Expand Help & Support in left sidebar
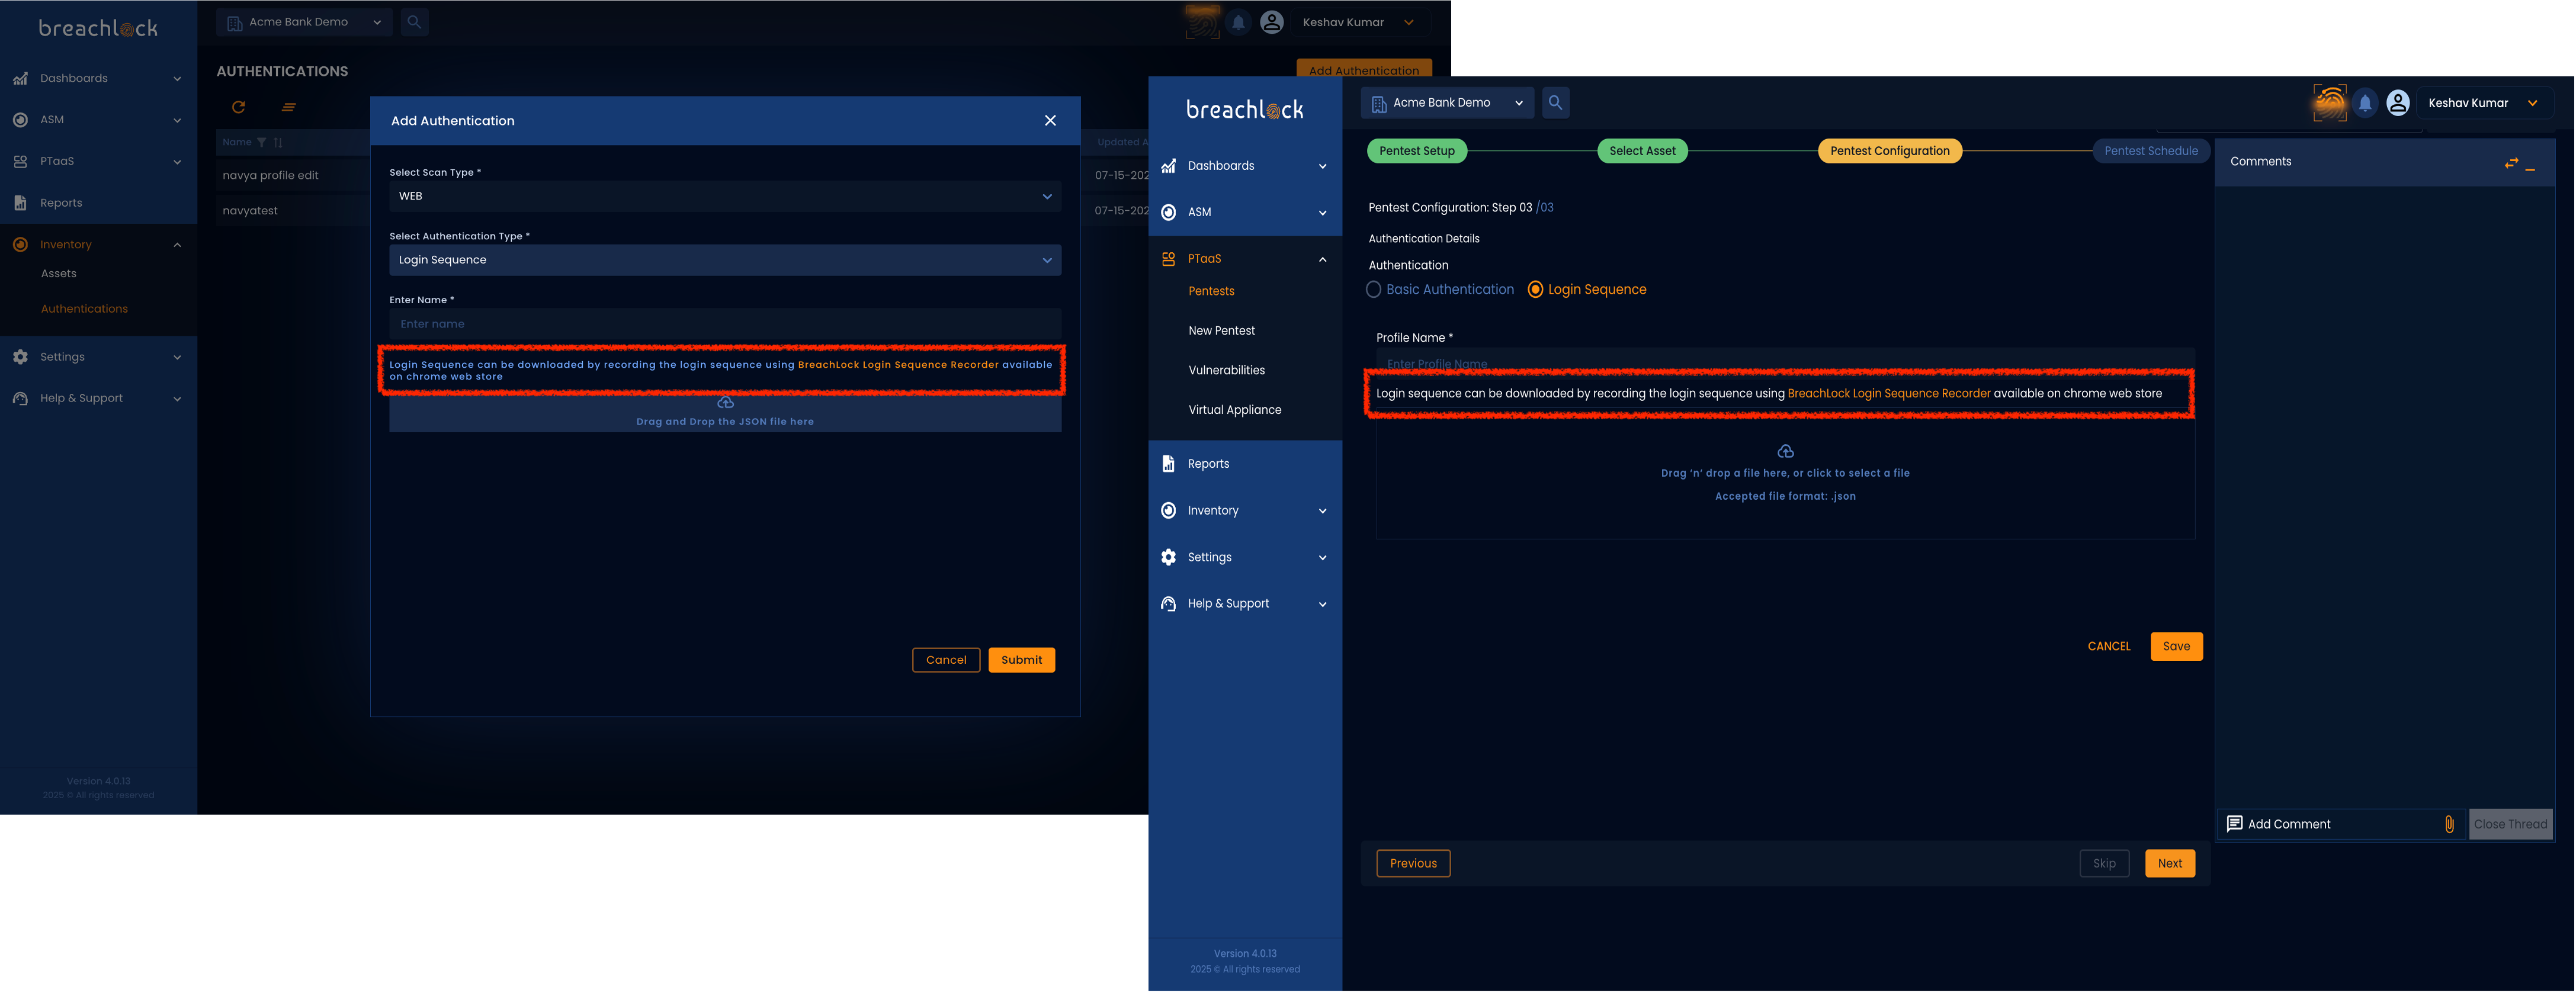The height and width of the screenshot is (993, 2576). click(177, 399)
